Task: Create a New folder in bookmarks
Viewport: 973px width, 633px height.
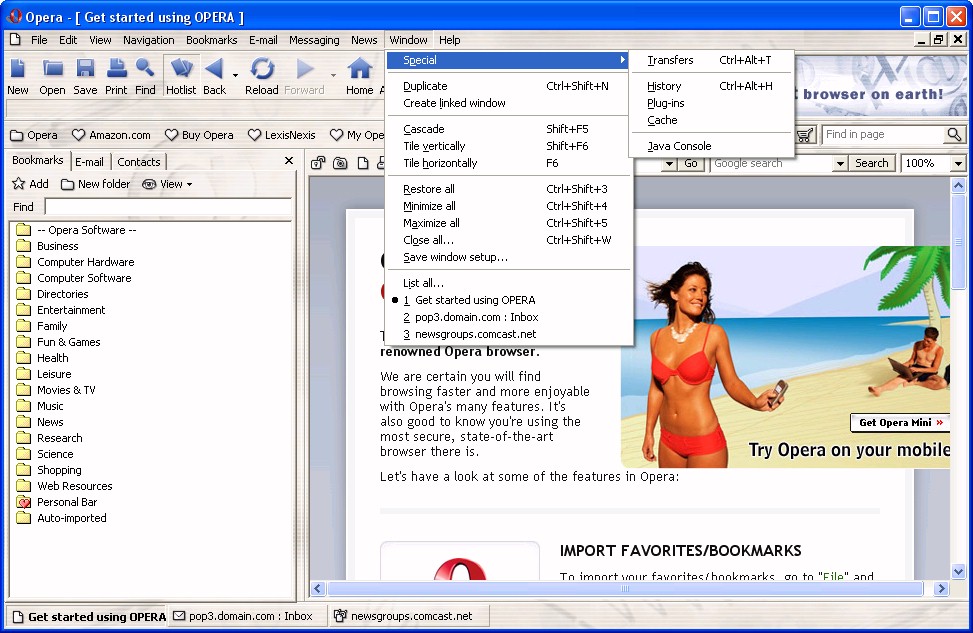Action: point(96,184)
